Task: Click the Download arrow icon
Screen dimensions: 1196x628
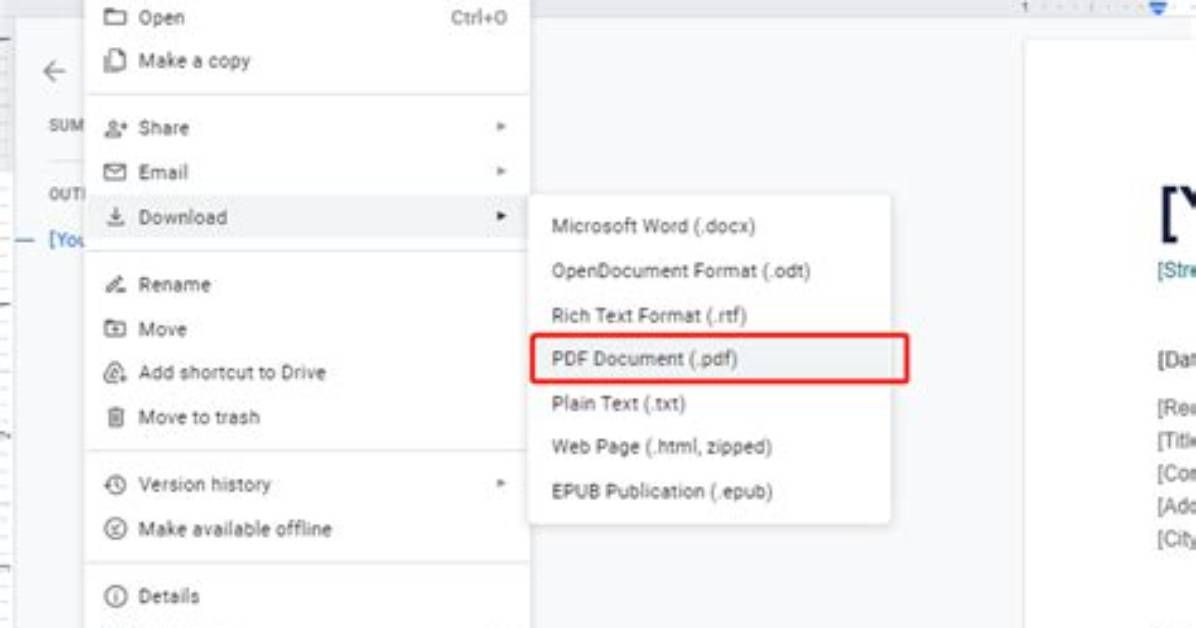Action: 115,217
